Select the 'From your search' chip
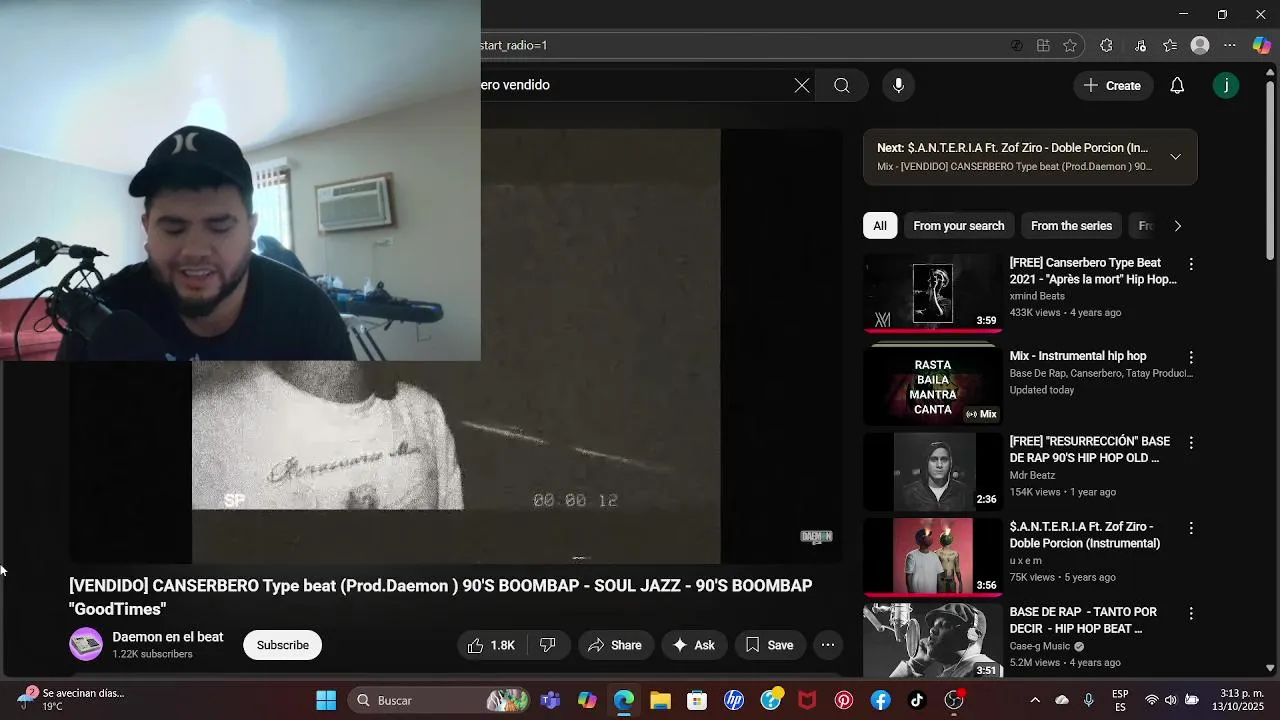Image resolution: width=1280 pixels, height=720 pixels. tap(959, 226)
